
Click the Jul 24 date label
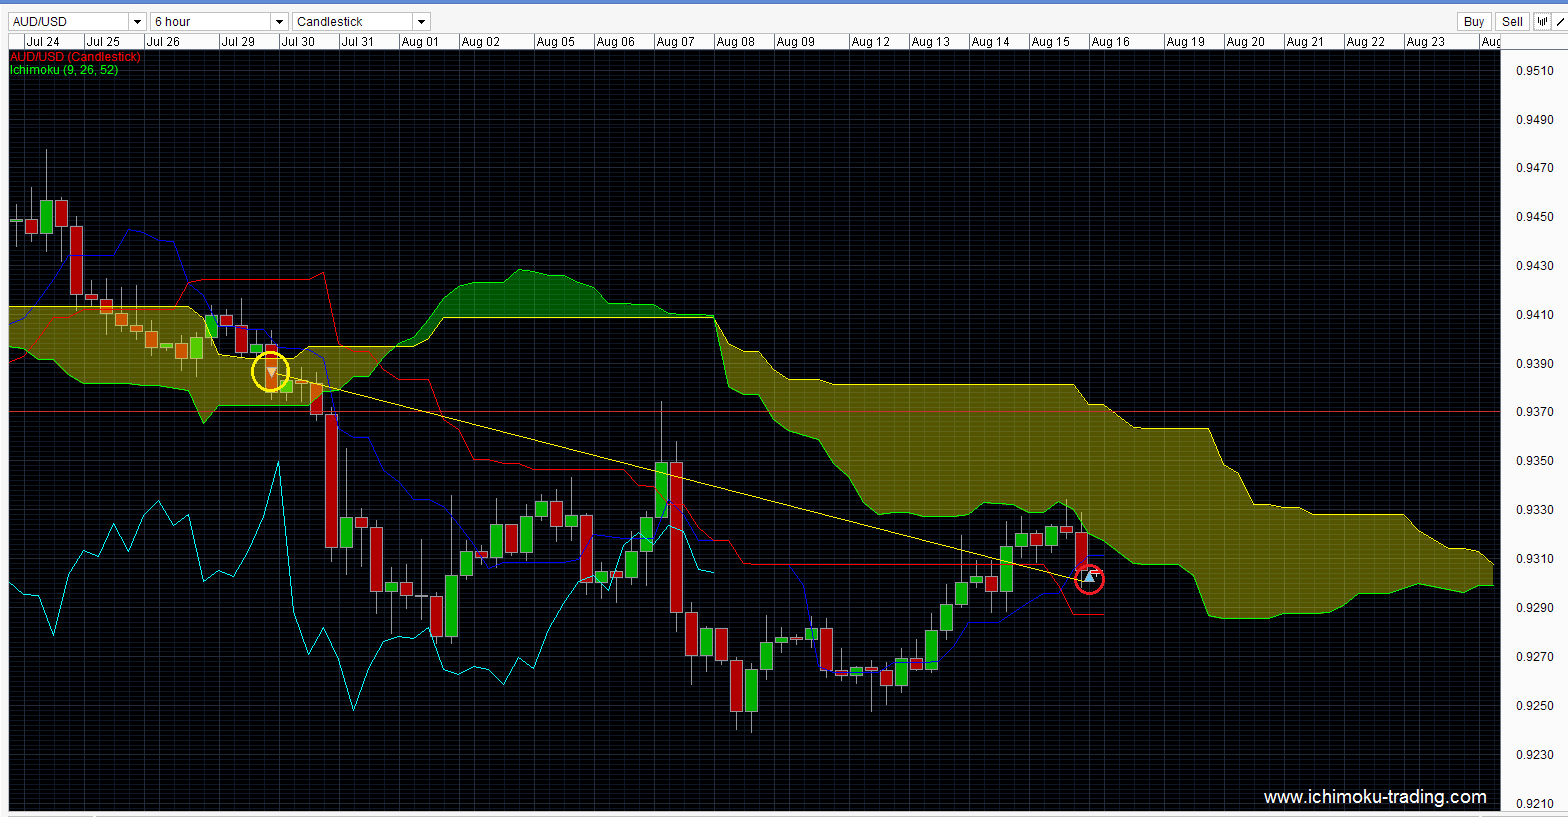tap(43, 42)
